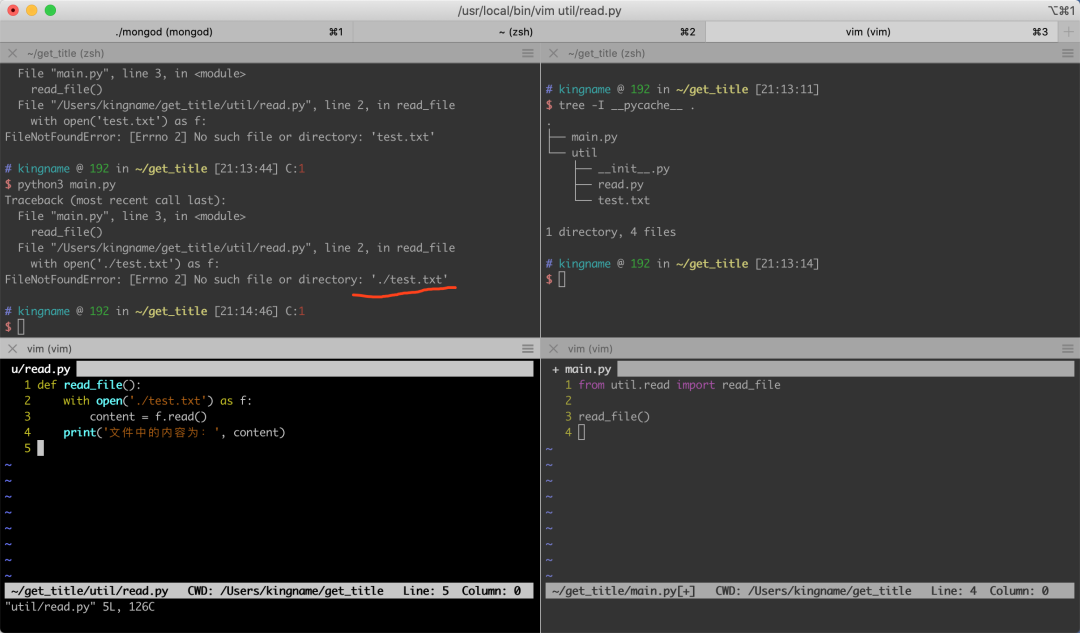Open the bottom-left vim pane hamburger menu
Image resolution: width=1080 pixels, height=633 pixels.
tap(528, 349)
